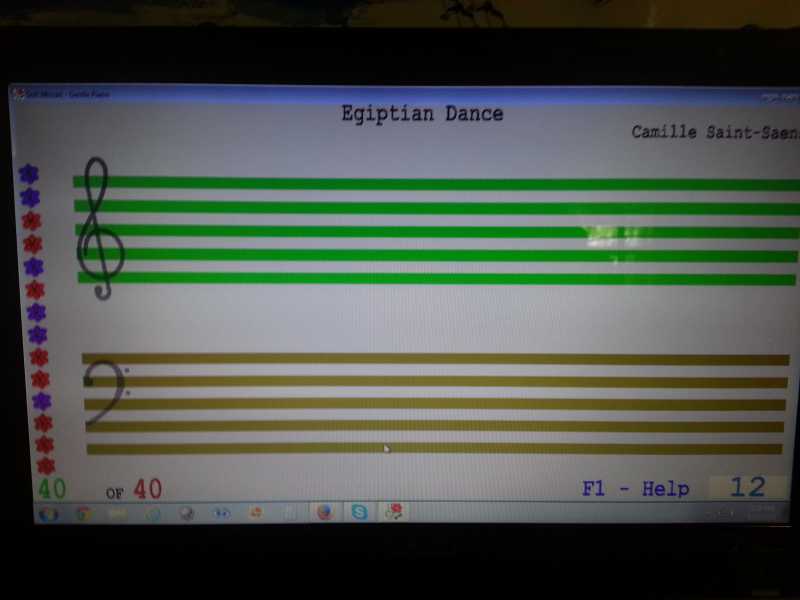
Task: Click the green score number '40'
Action: click(x=52, y=489)
